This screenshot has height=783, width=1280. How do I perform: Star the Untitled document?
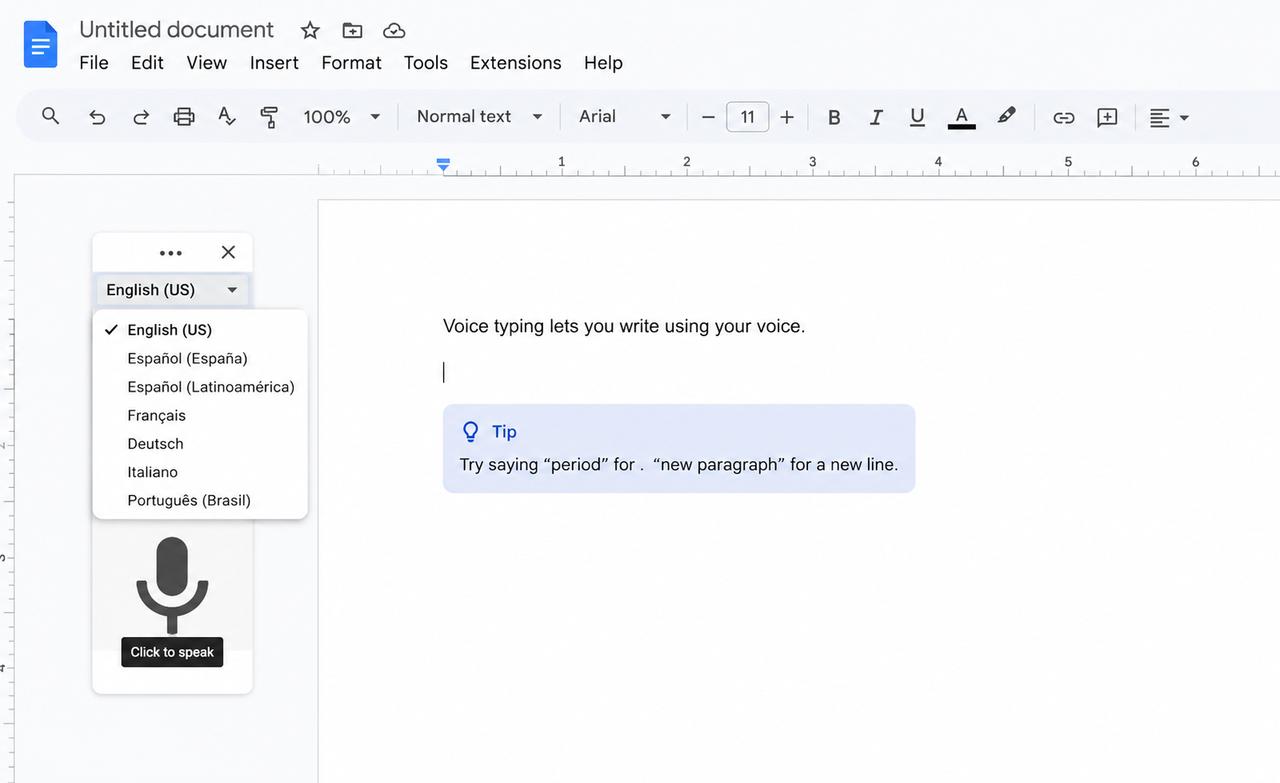[310, 30]
